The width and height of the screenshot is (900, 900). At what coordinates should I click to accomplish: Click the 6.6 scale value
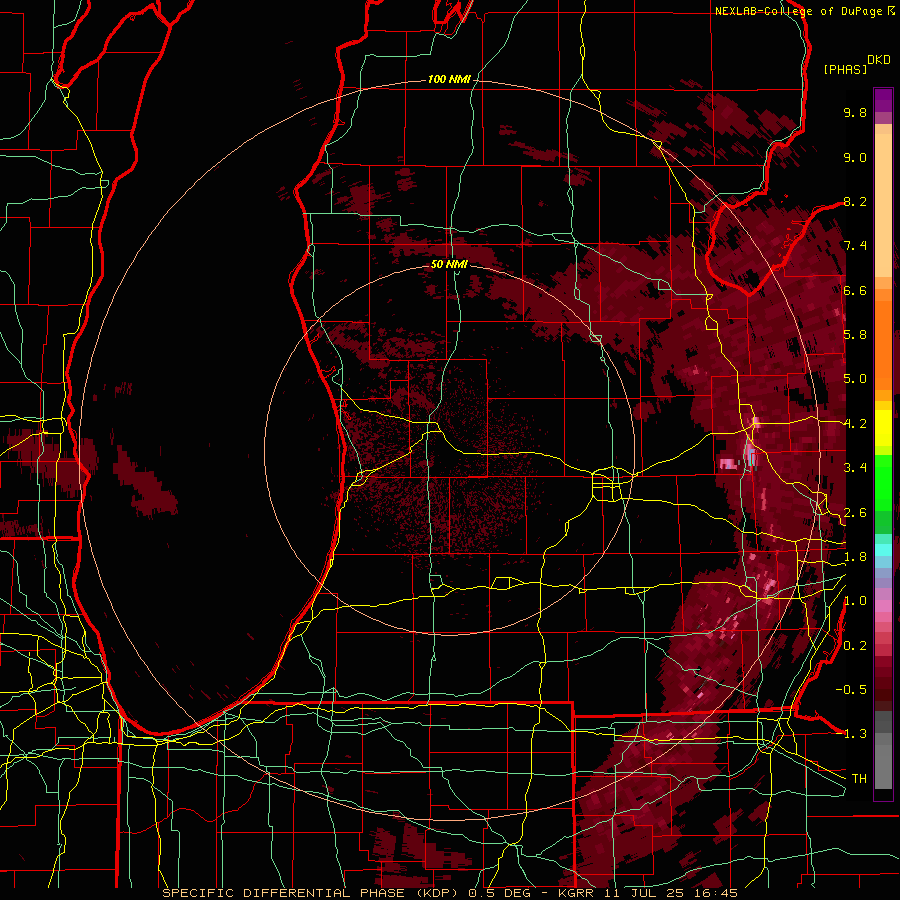855,290
